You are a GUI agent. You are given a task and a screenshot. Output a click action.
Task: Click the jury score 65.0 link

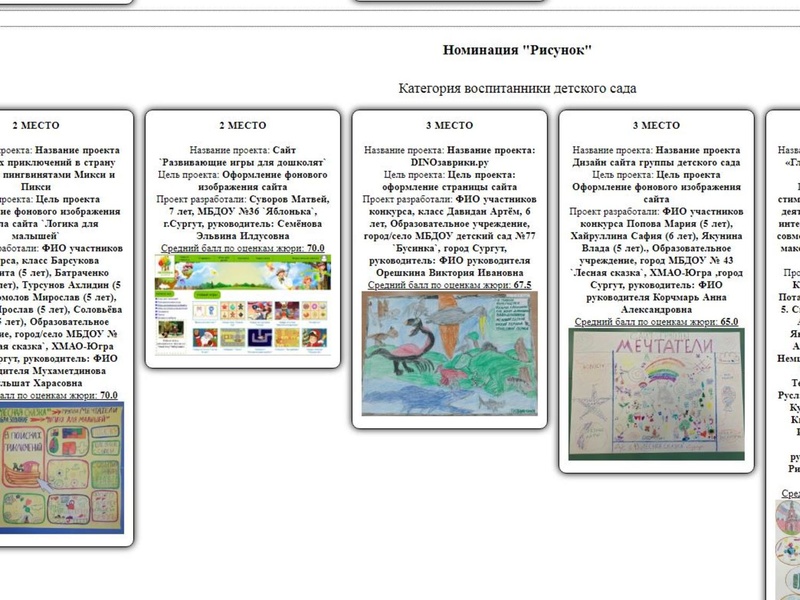(656, 322)
